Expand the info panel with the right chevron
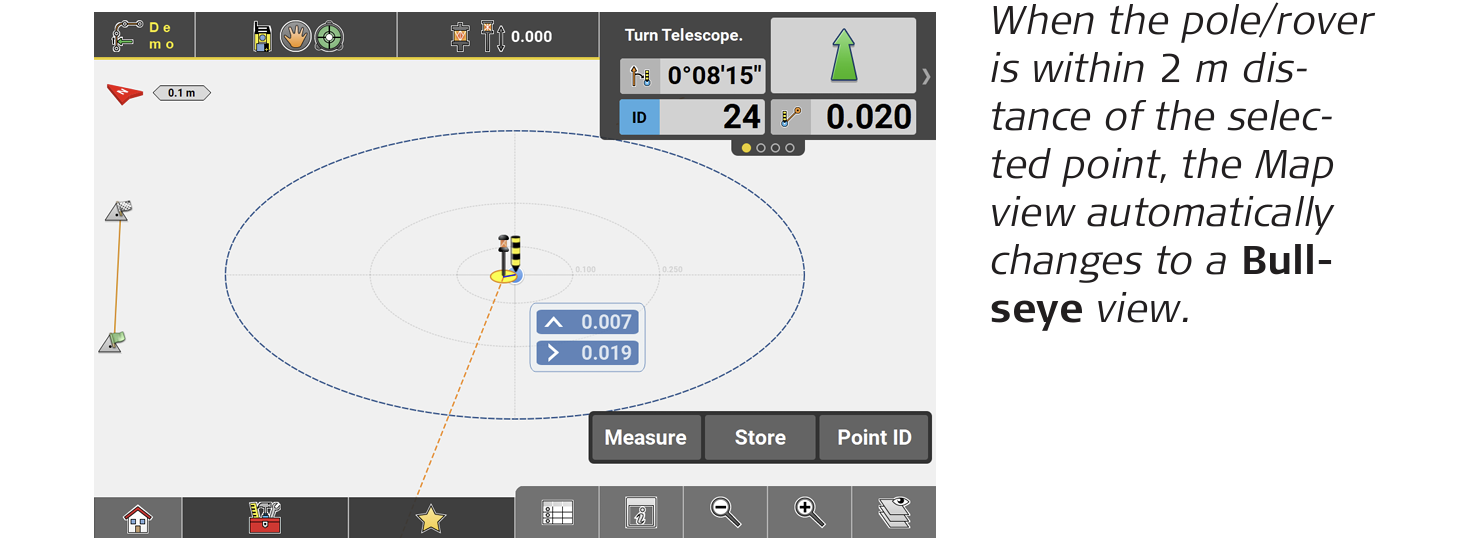The width and height of the screenshot is (1458, 548). (925, 76)
